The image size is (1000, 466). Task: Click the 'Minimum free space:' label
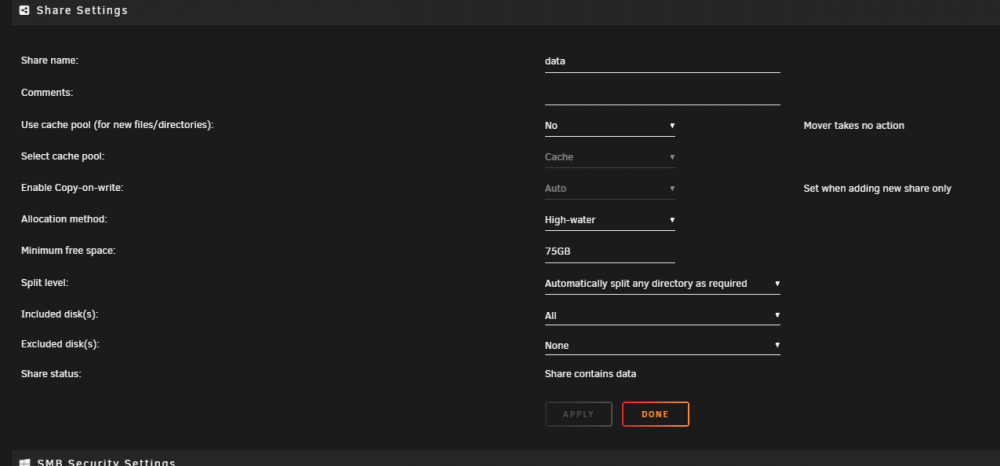click(68, 251)
